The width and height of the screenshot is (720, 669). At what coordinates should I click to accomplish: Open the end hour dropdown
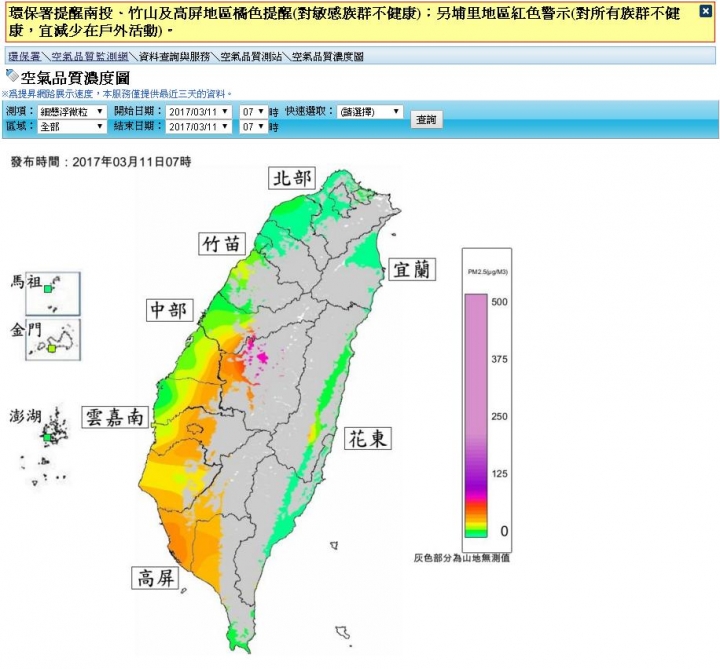(x=253, y=126)
